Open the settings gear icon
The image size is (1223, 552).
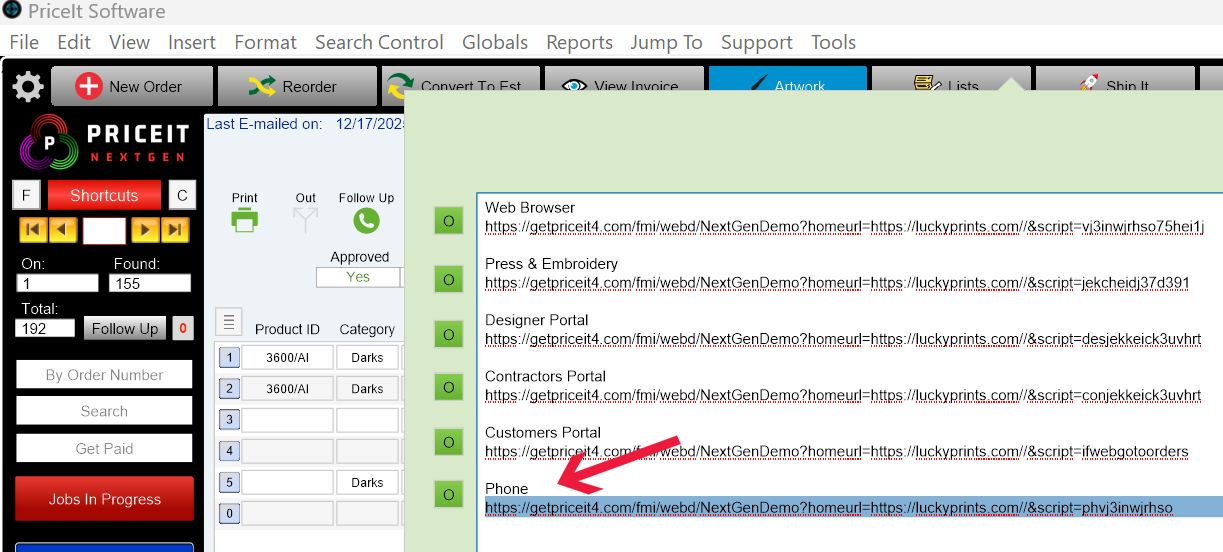(28, 87)
